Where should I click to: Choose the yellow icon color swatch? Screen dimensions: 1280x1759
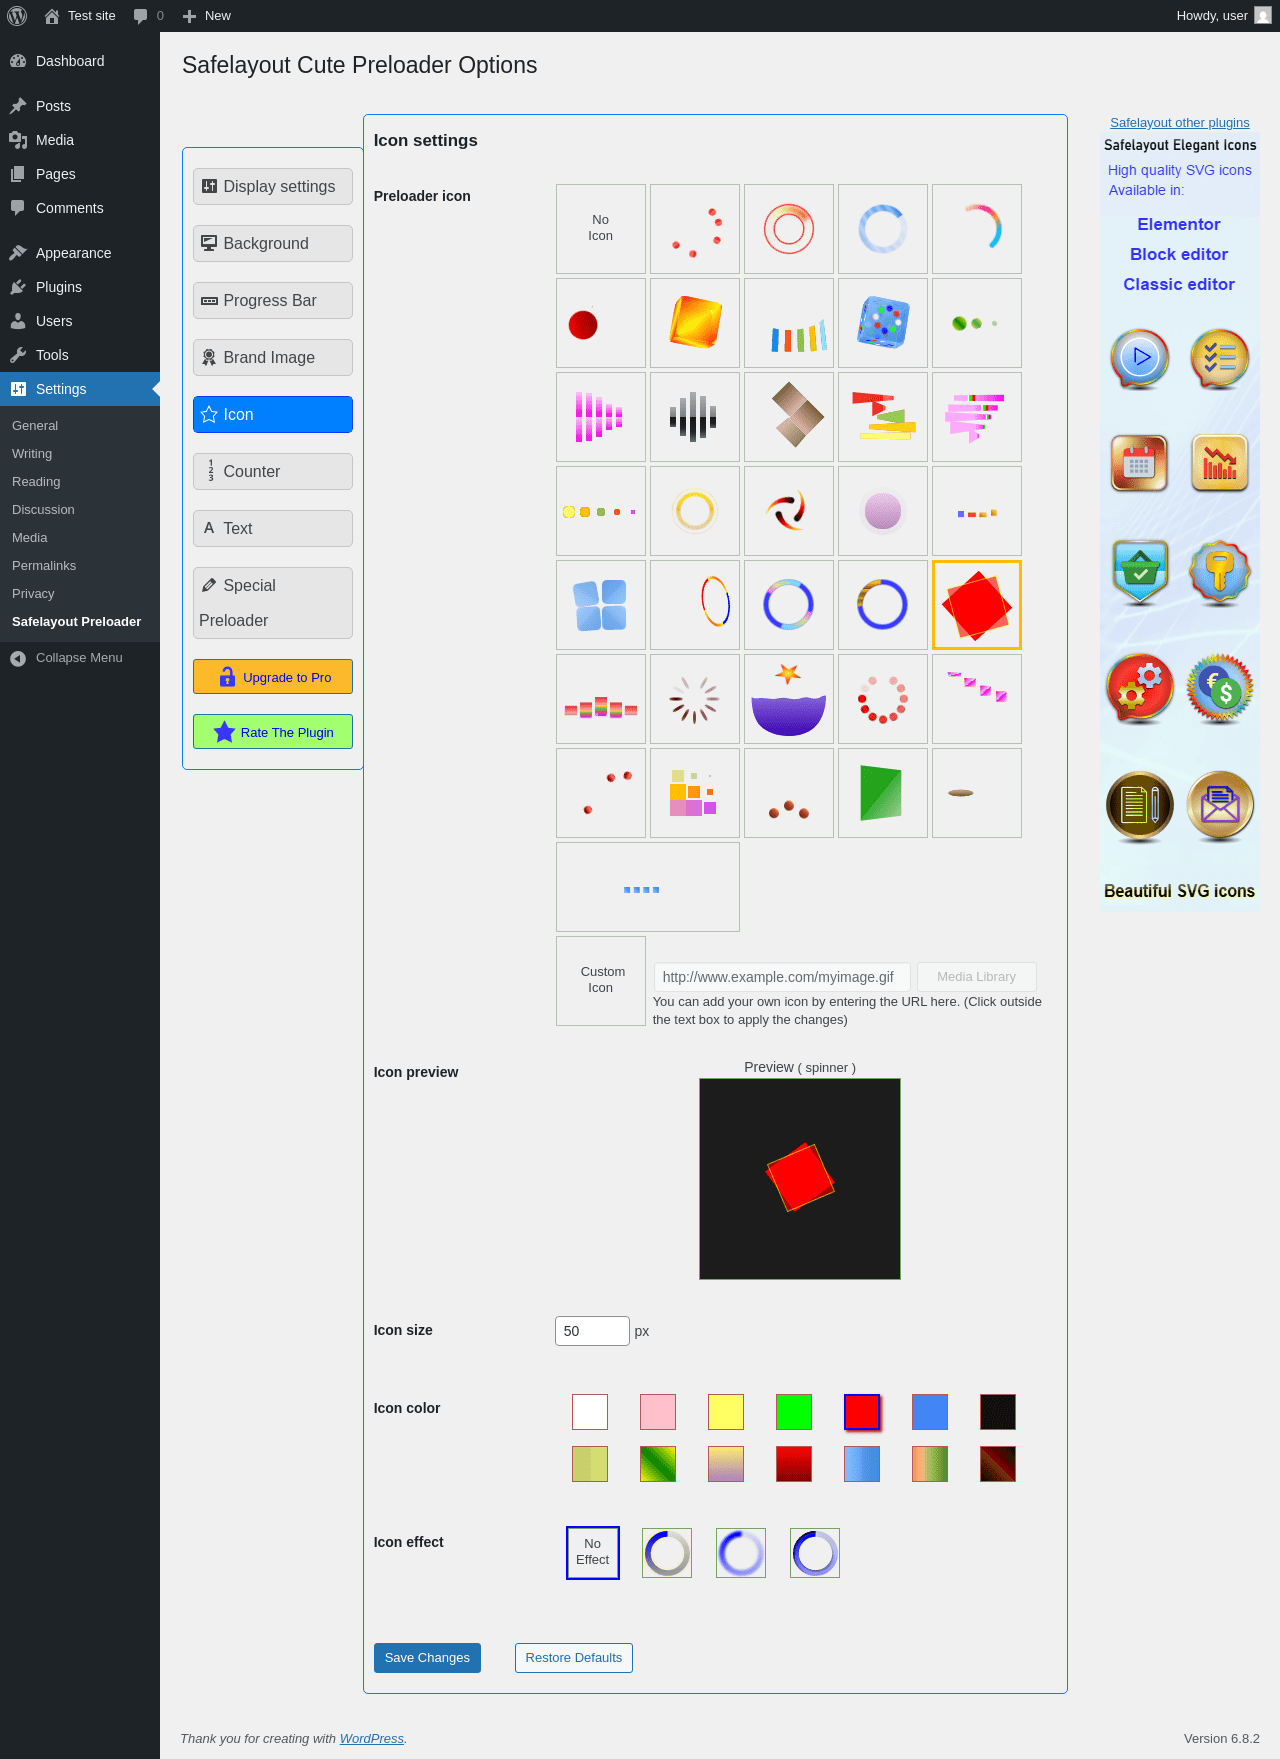pos(726,1412)
